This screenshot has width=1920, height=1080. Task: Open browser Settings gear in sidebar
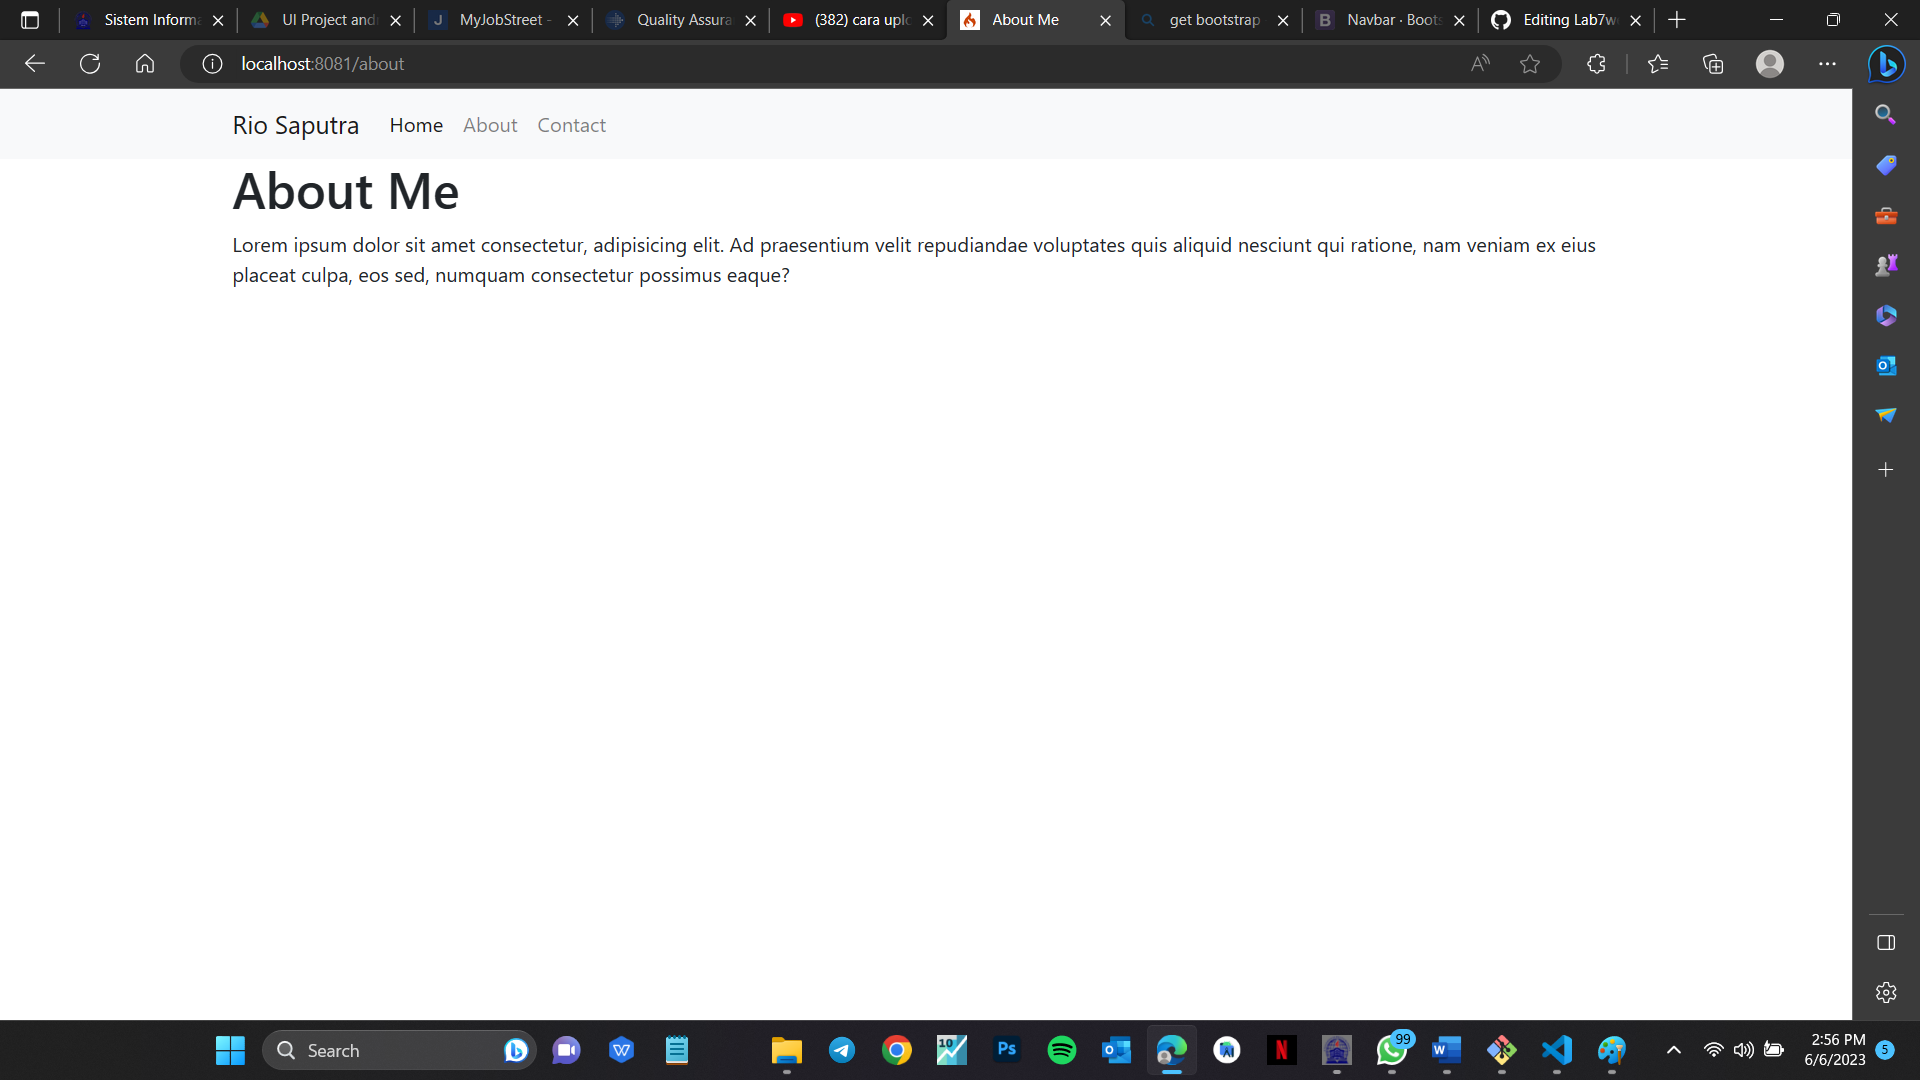point(1886,992)
